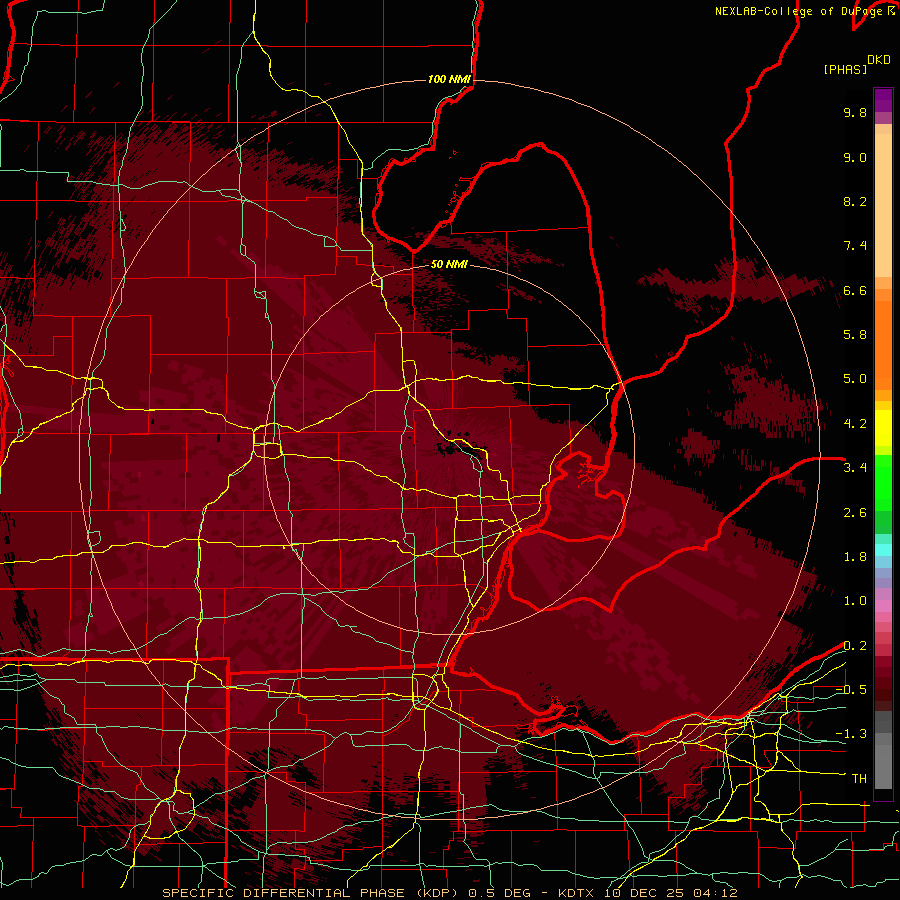Click the 9.0 value on the scale
The height and width of the screenshot is (900, 900).
[x=855, y=157]
